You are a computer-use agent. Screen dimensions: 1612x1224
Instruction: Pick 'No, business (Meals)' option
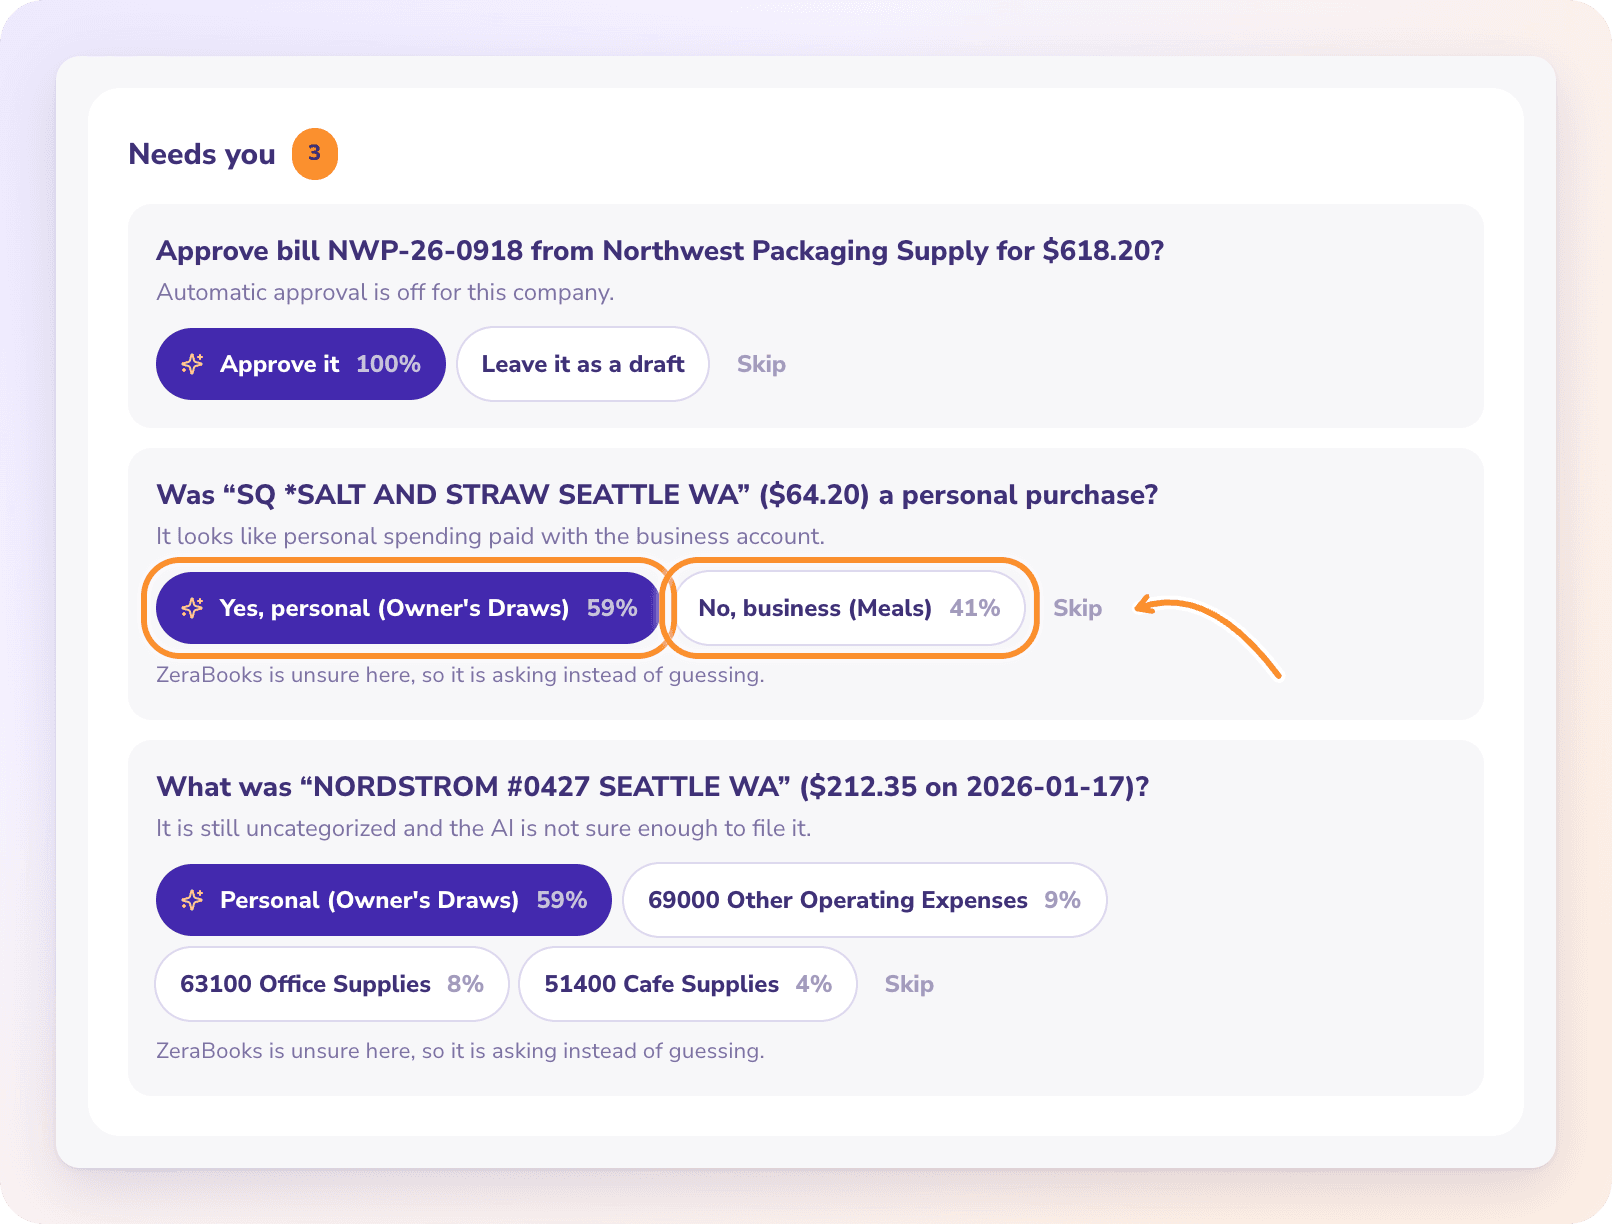point(850,608)
